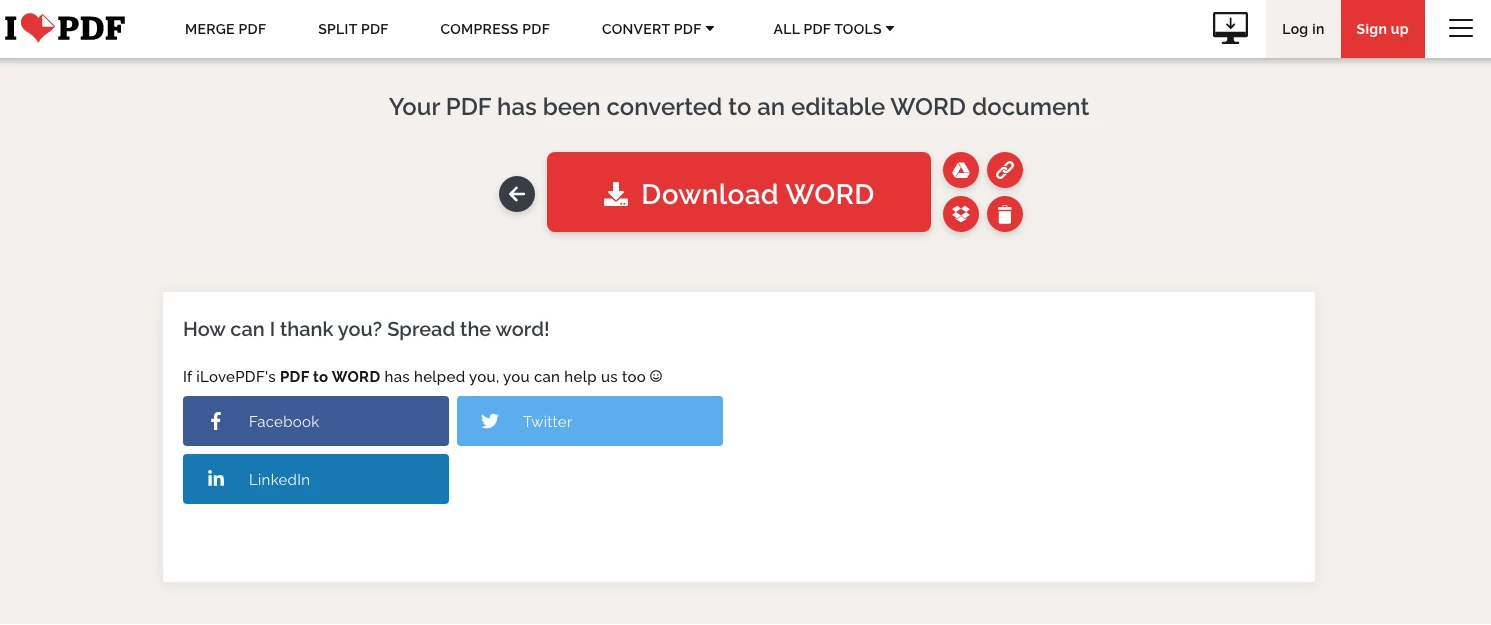Expand the ALL PDF TOOLS dropdown
The width and height of the screenshot is (1491, 625).
tap(833, 29)
